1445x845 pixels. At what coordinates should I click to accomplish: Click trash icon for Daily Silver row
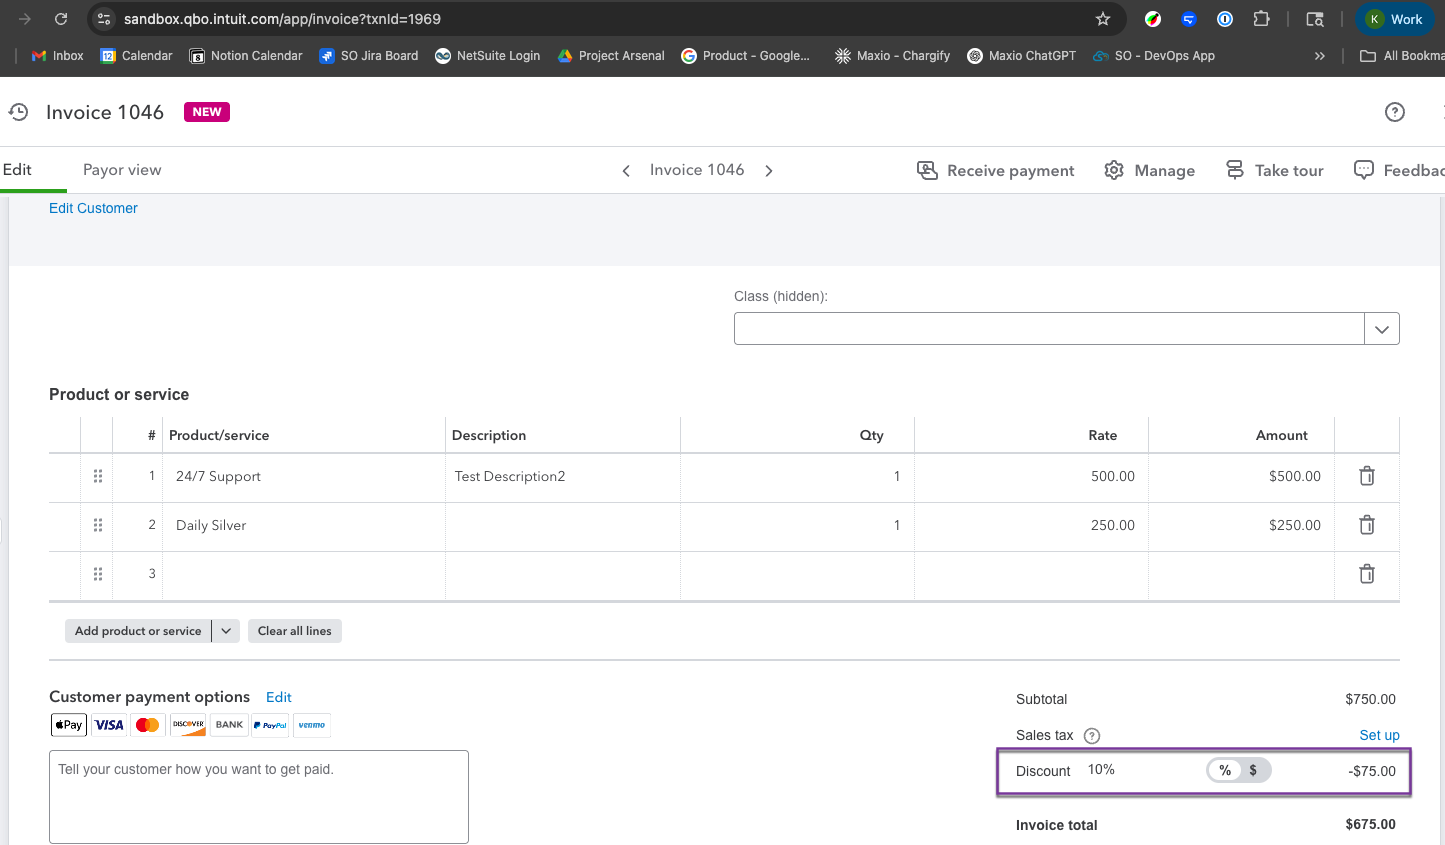tap(1366, 525)
